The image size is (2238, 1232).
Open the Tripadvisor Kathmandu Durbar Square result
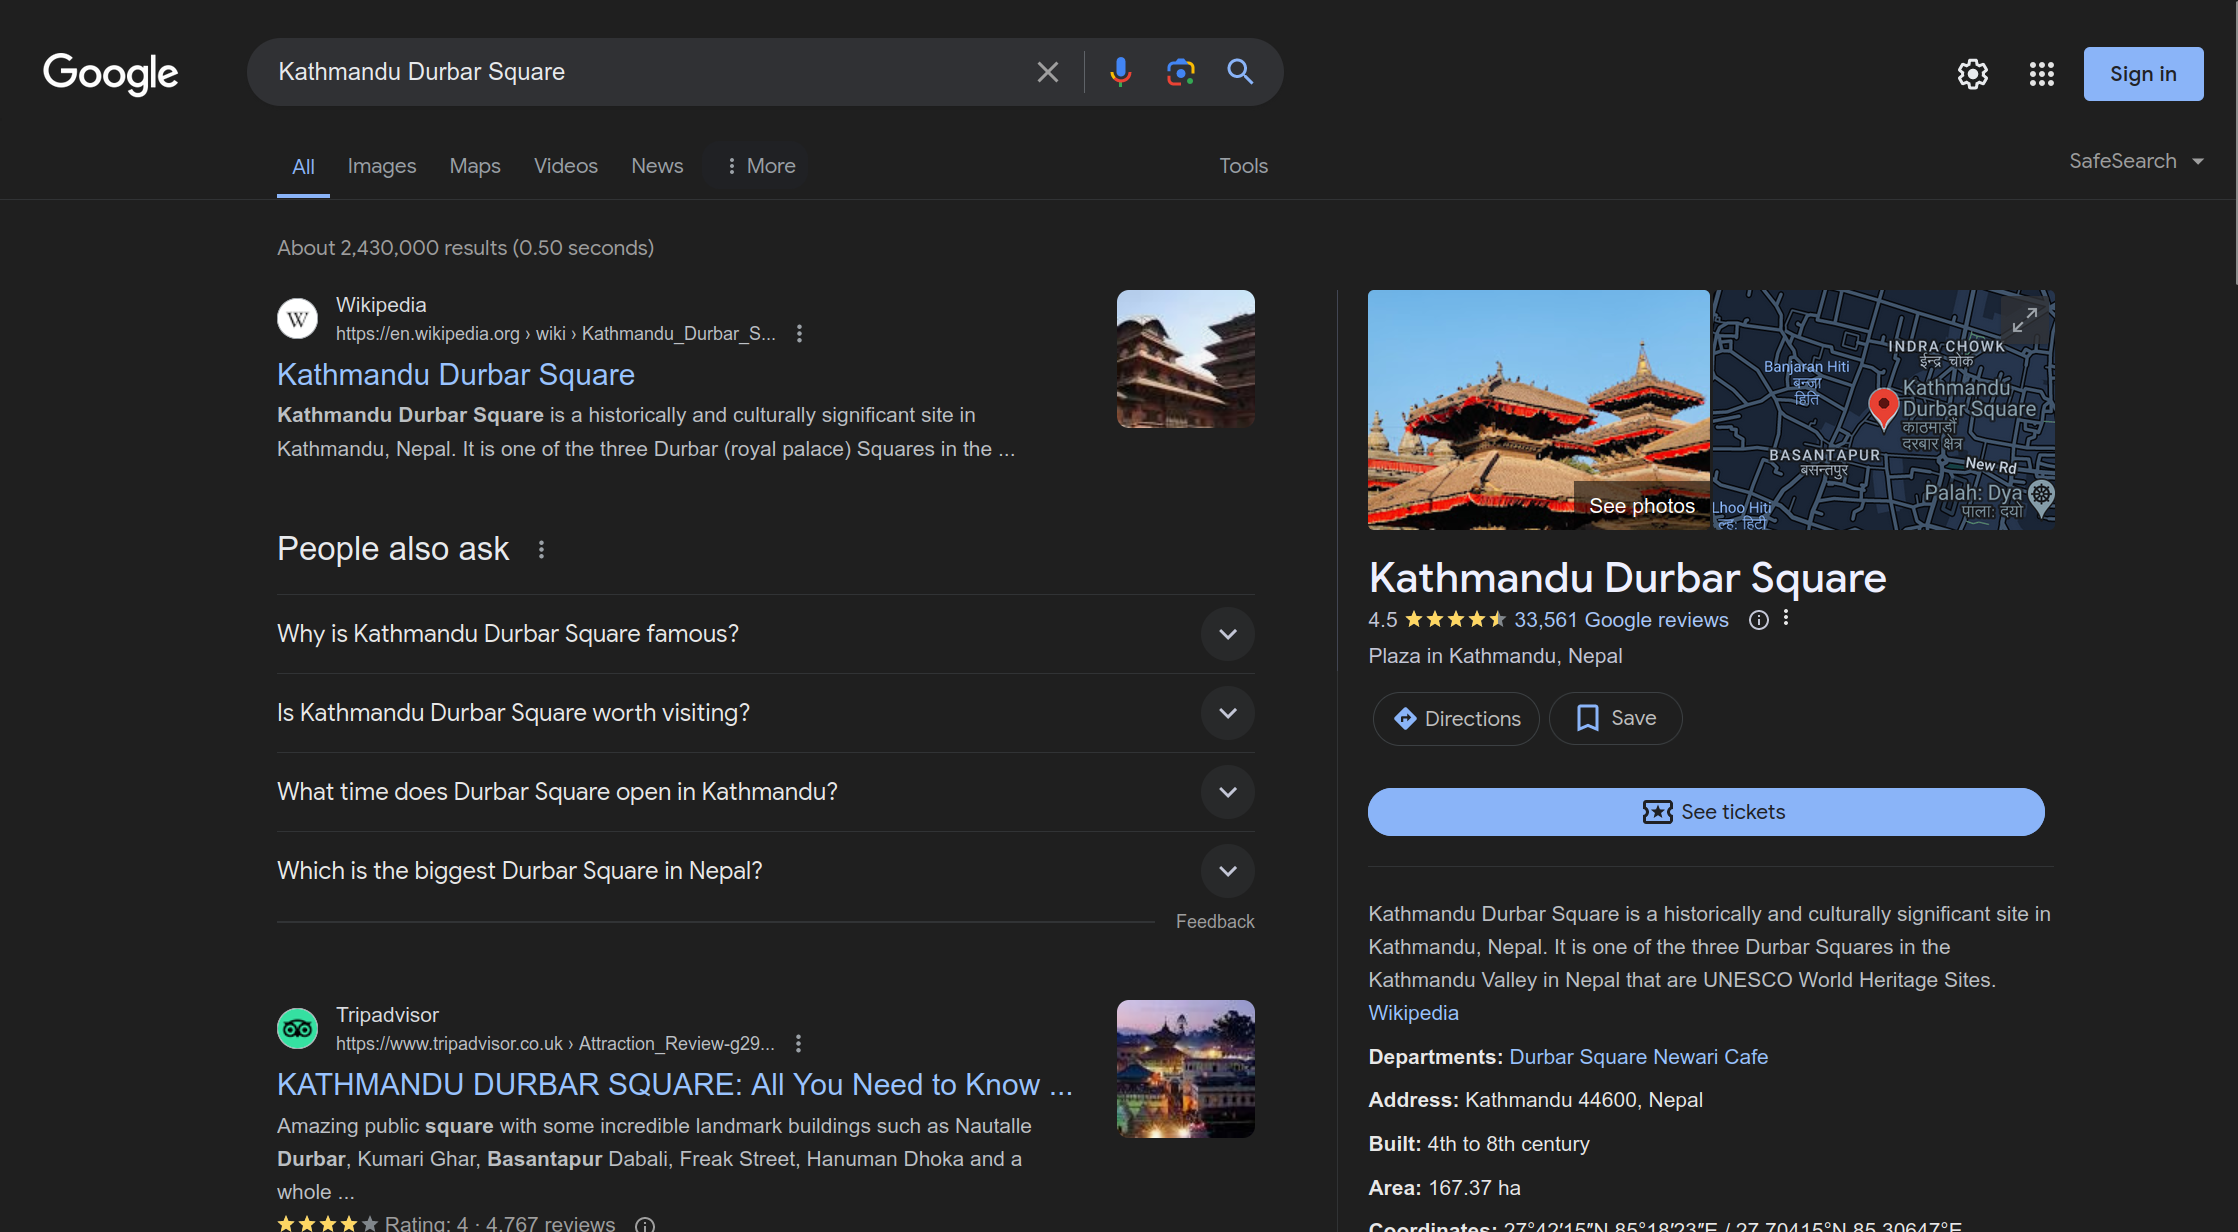click(x=675, y=1085)
